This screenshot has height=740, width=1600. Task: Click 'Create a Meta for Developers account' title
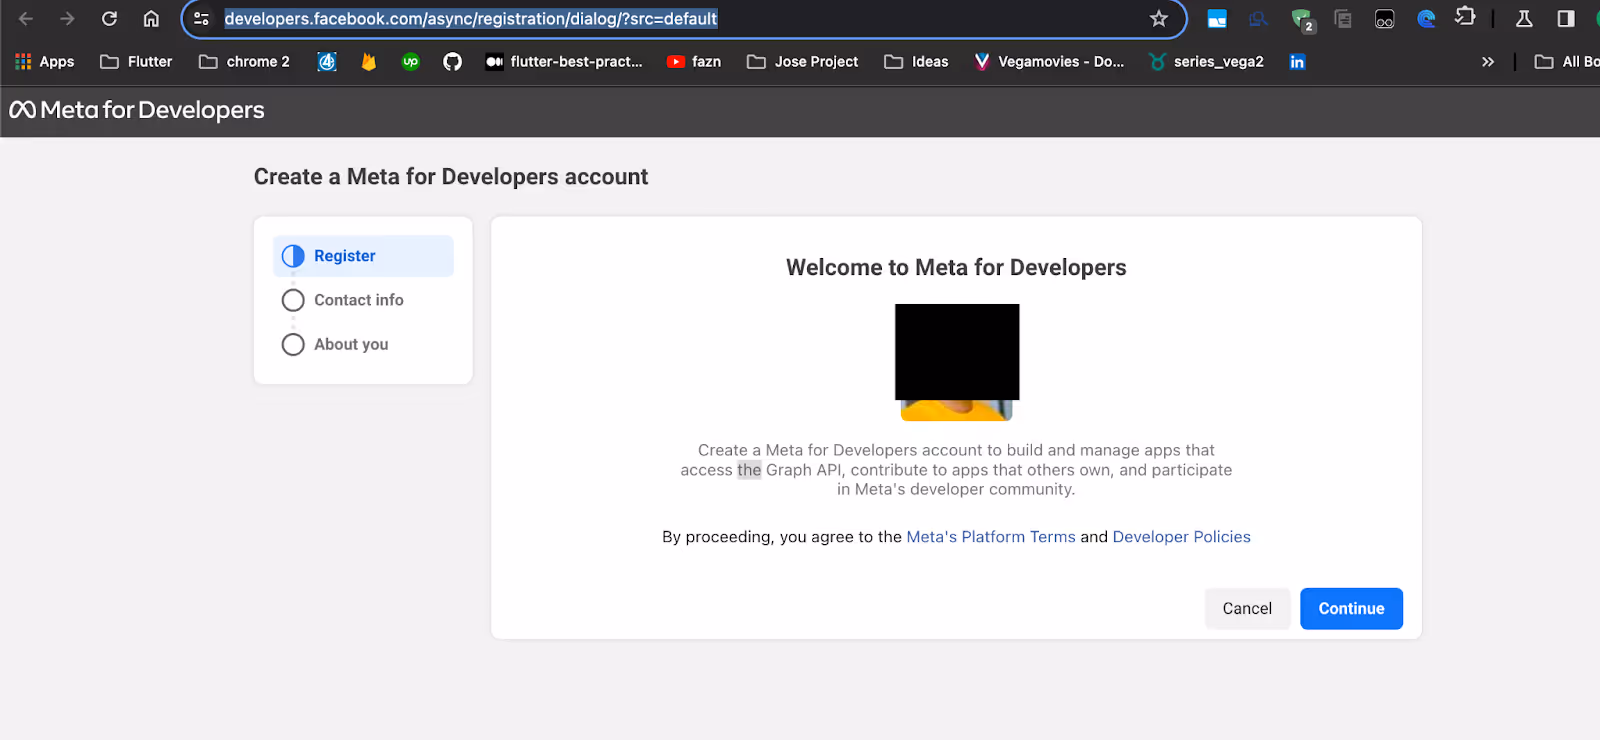point(451,177)
